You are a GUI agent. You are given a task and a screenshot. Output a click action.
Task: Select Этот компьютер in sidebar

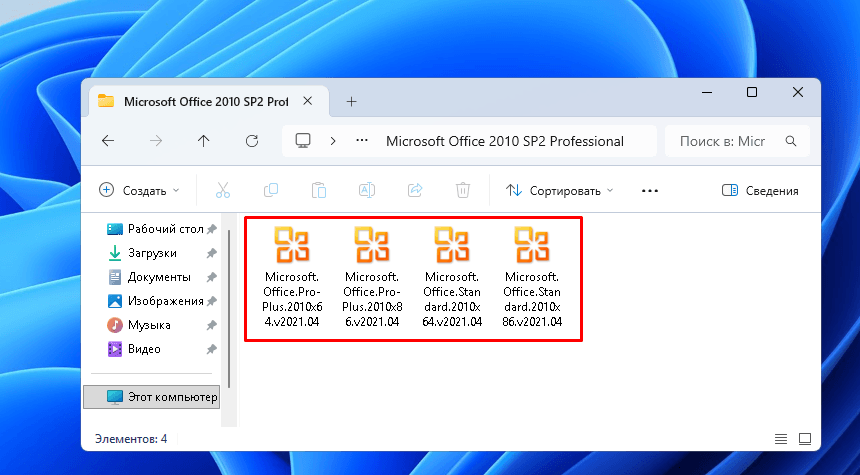pos(151,397)
